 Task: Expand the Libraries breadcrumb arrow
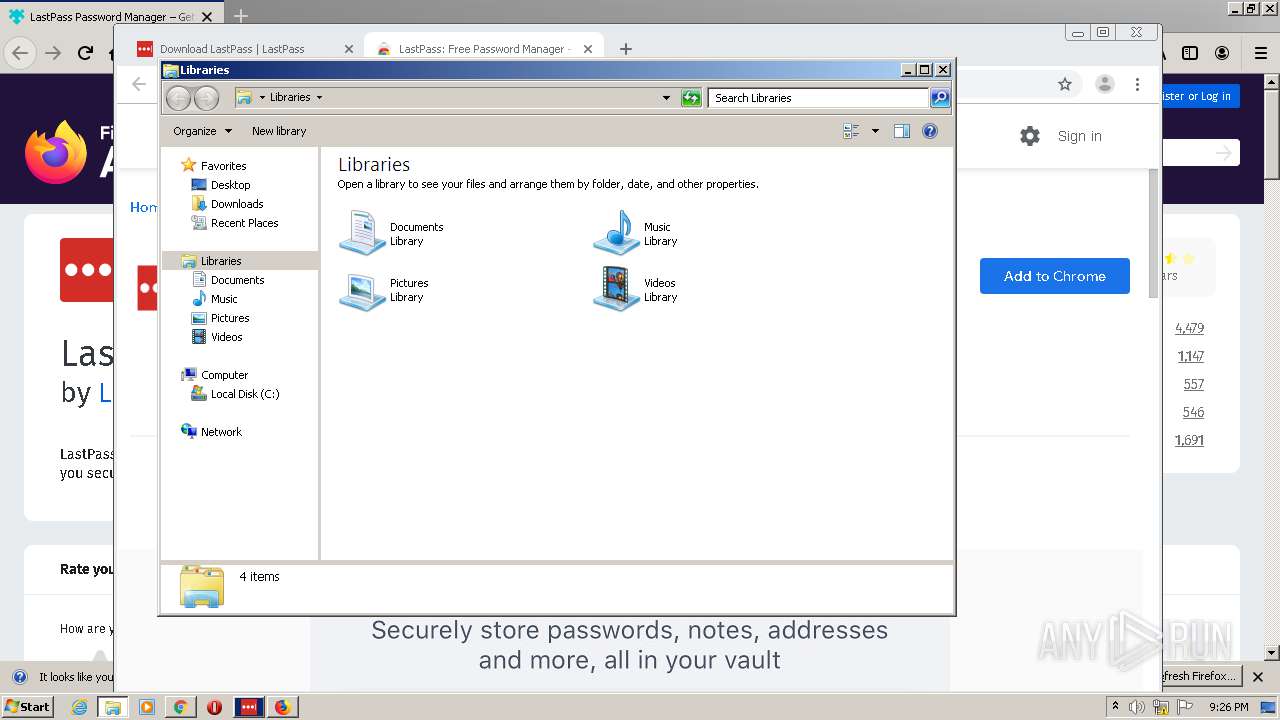[x=319, y=97]
